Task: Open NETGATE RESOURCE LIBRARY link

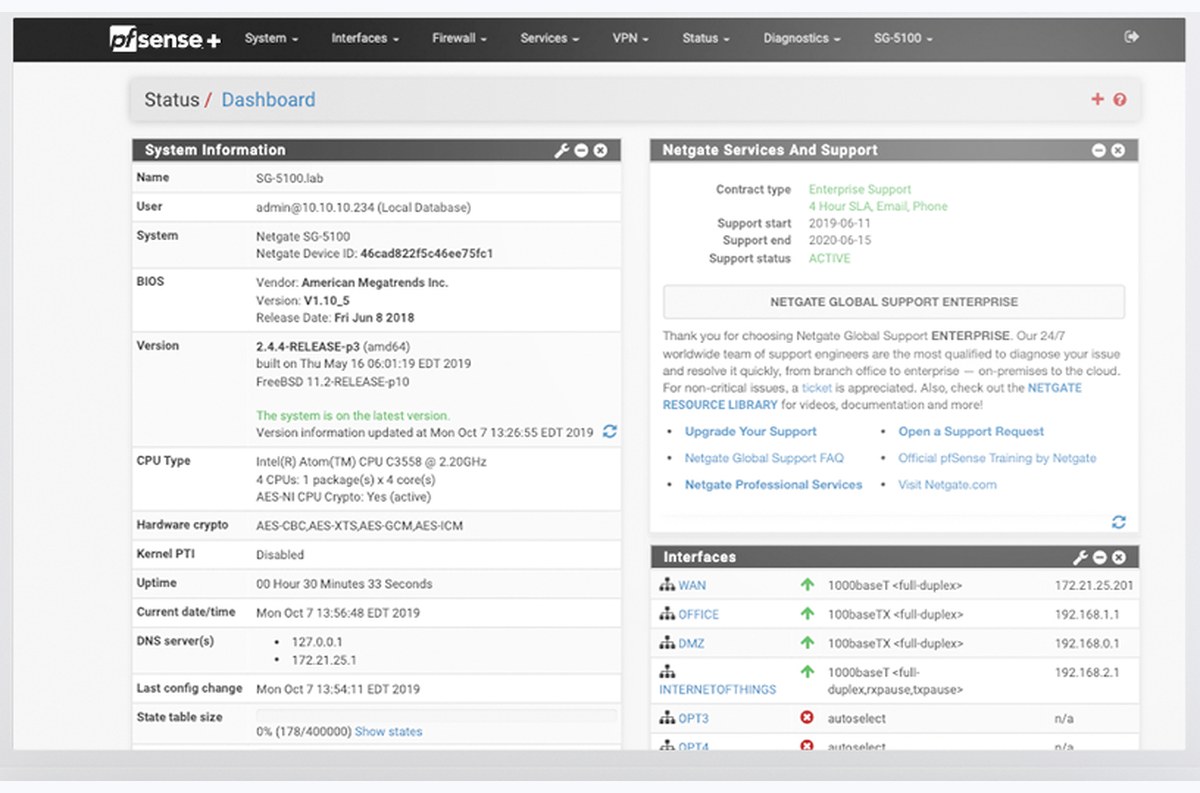Action: coord(871,397)
